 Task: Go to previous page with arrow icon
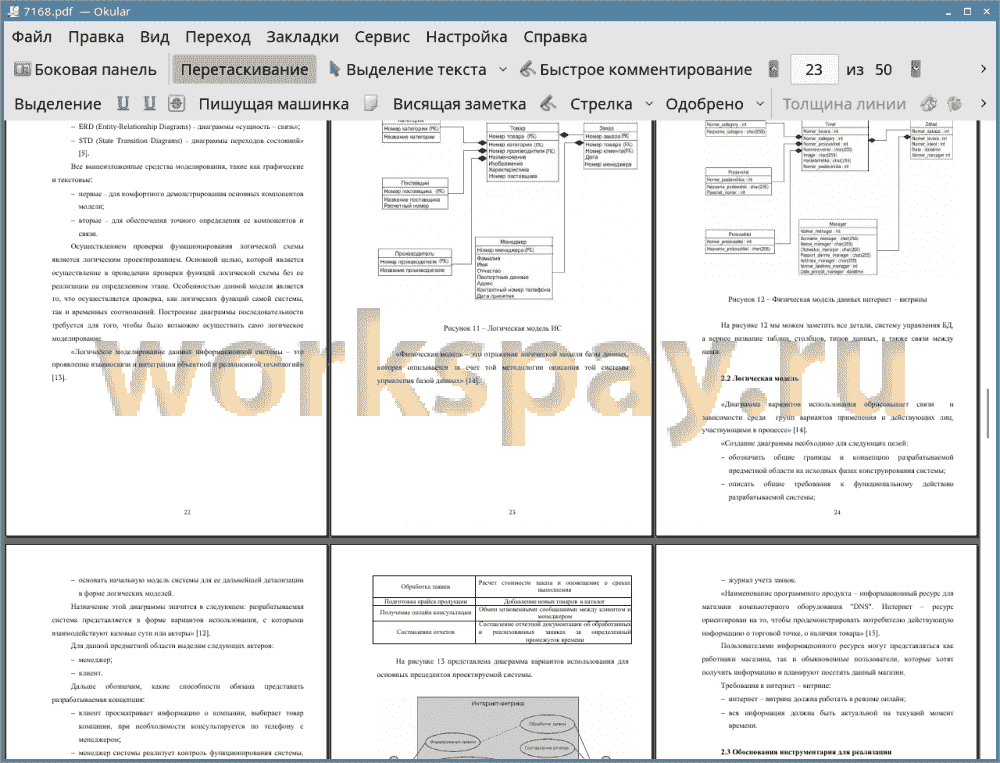pos(774,69)
